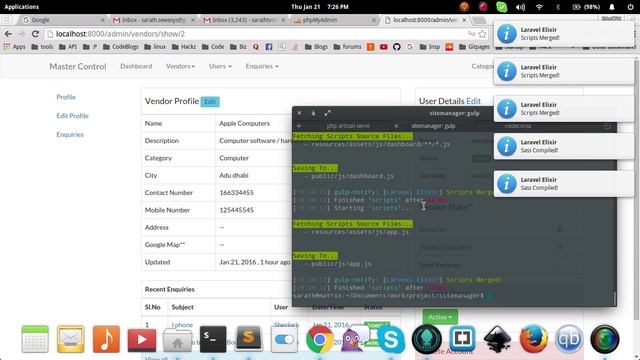Click the Master Control brand link

pyautogui.click(x=78, y=66)
